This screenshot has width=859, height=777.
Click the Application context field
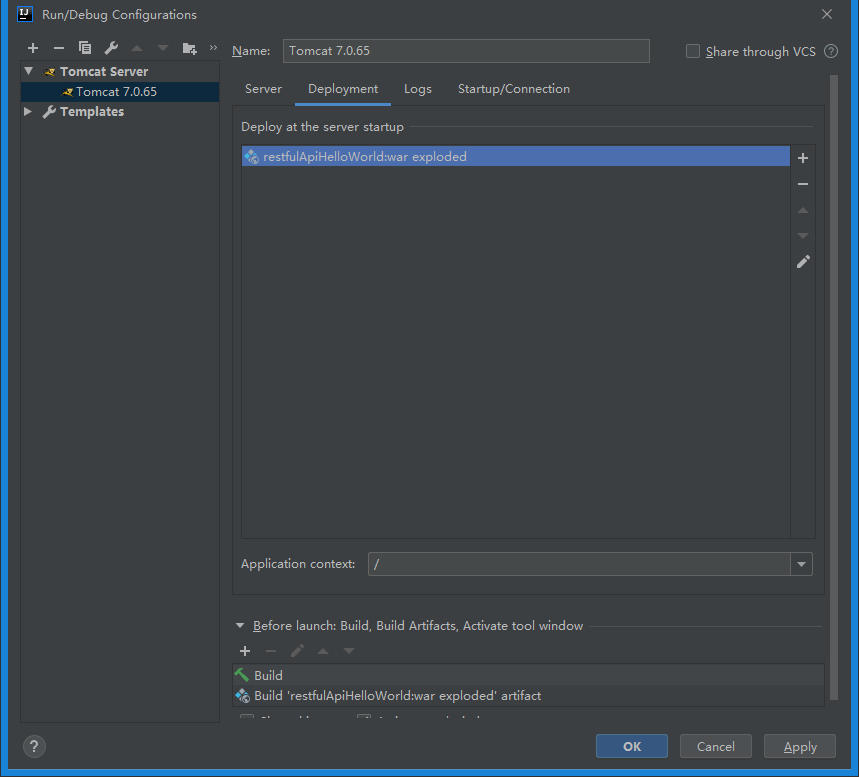point(580,564)
